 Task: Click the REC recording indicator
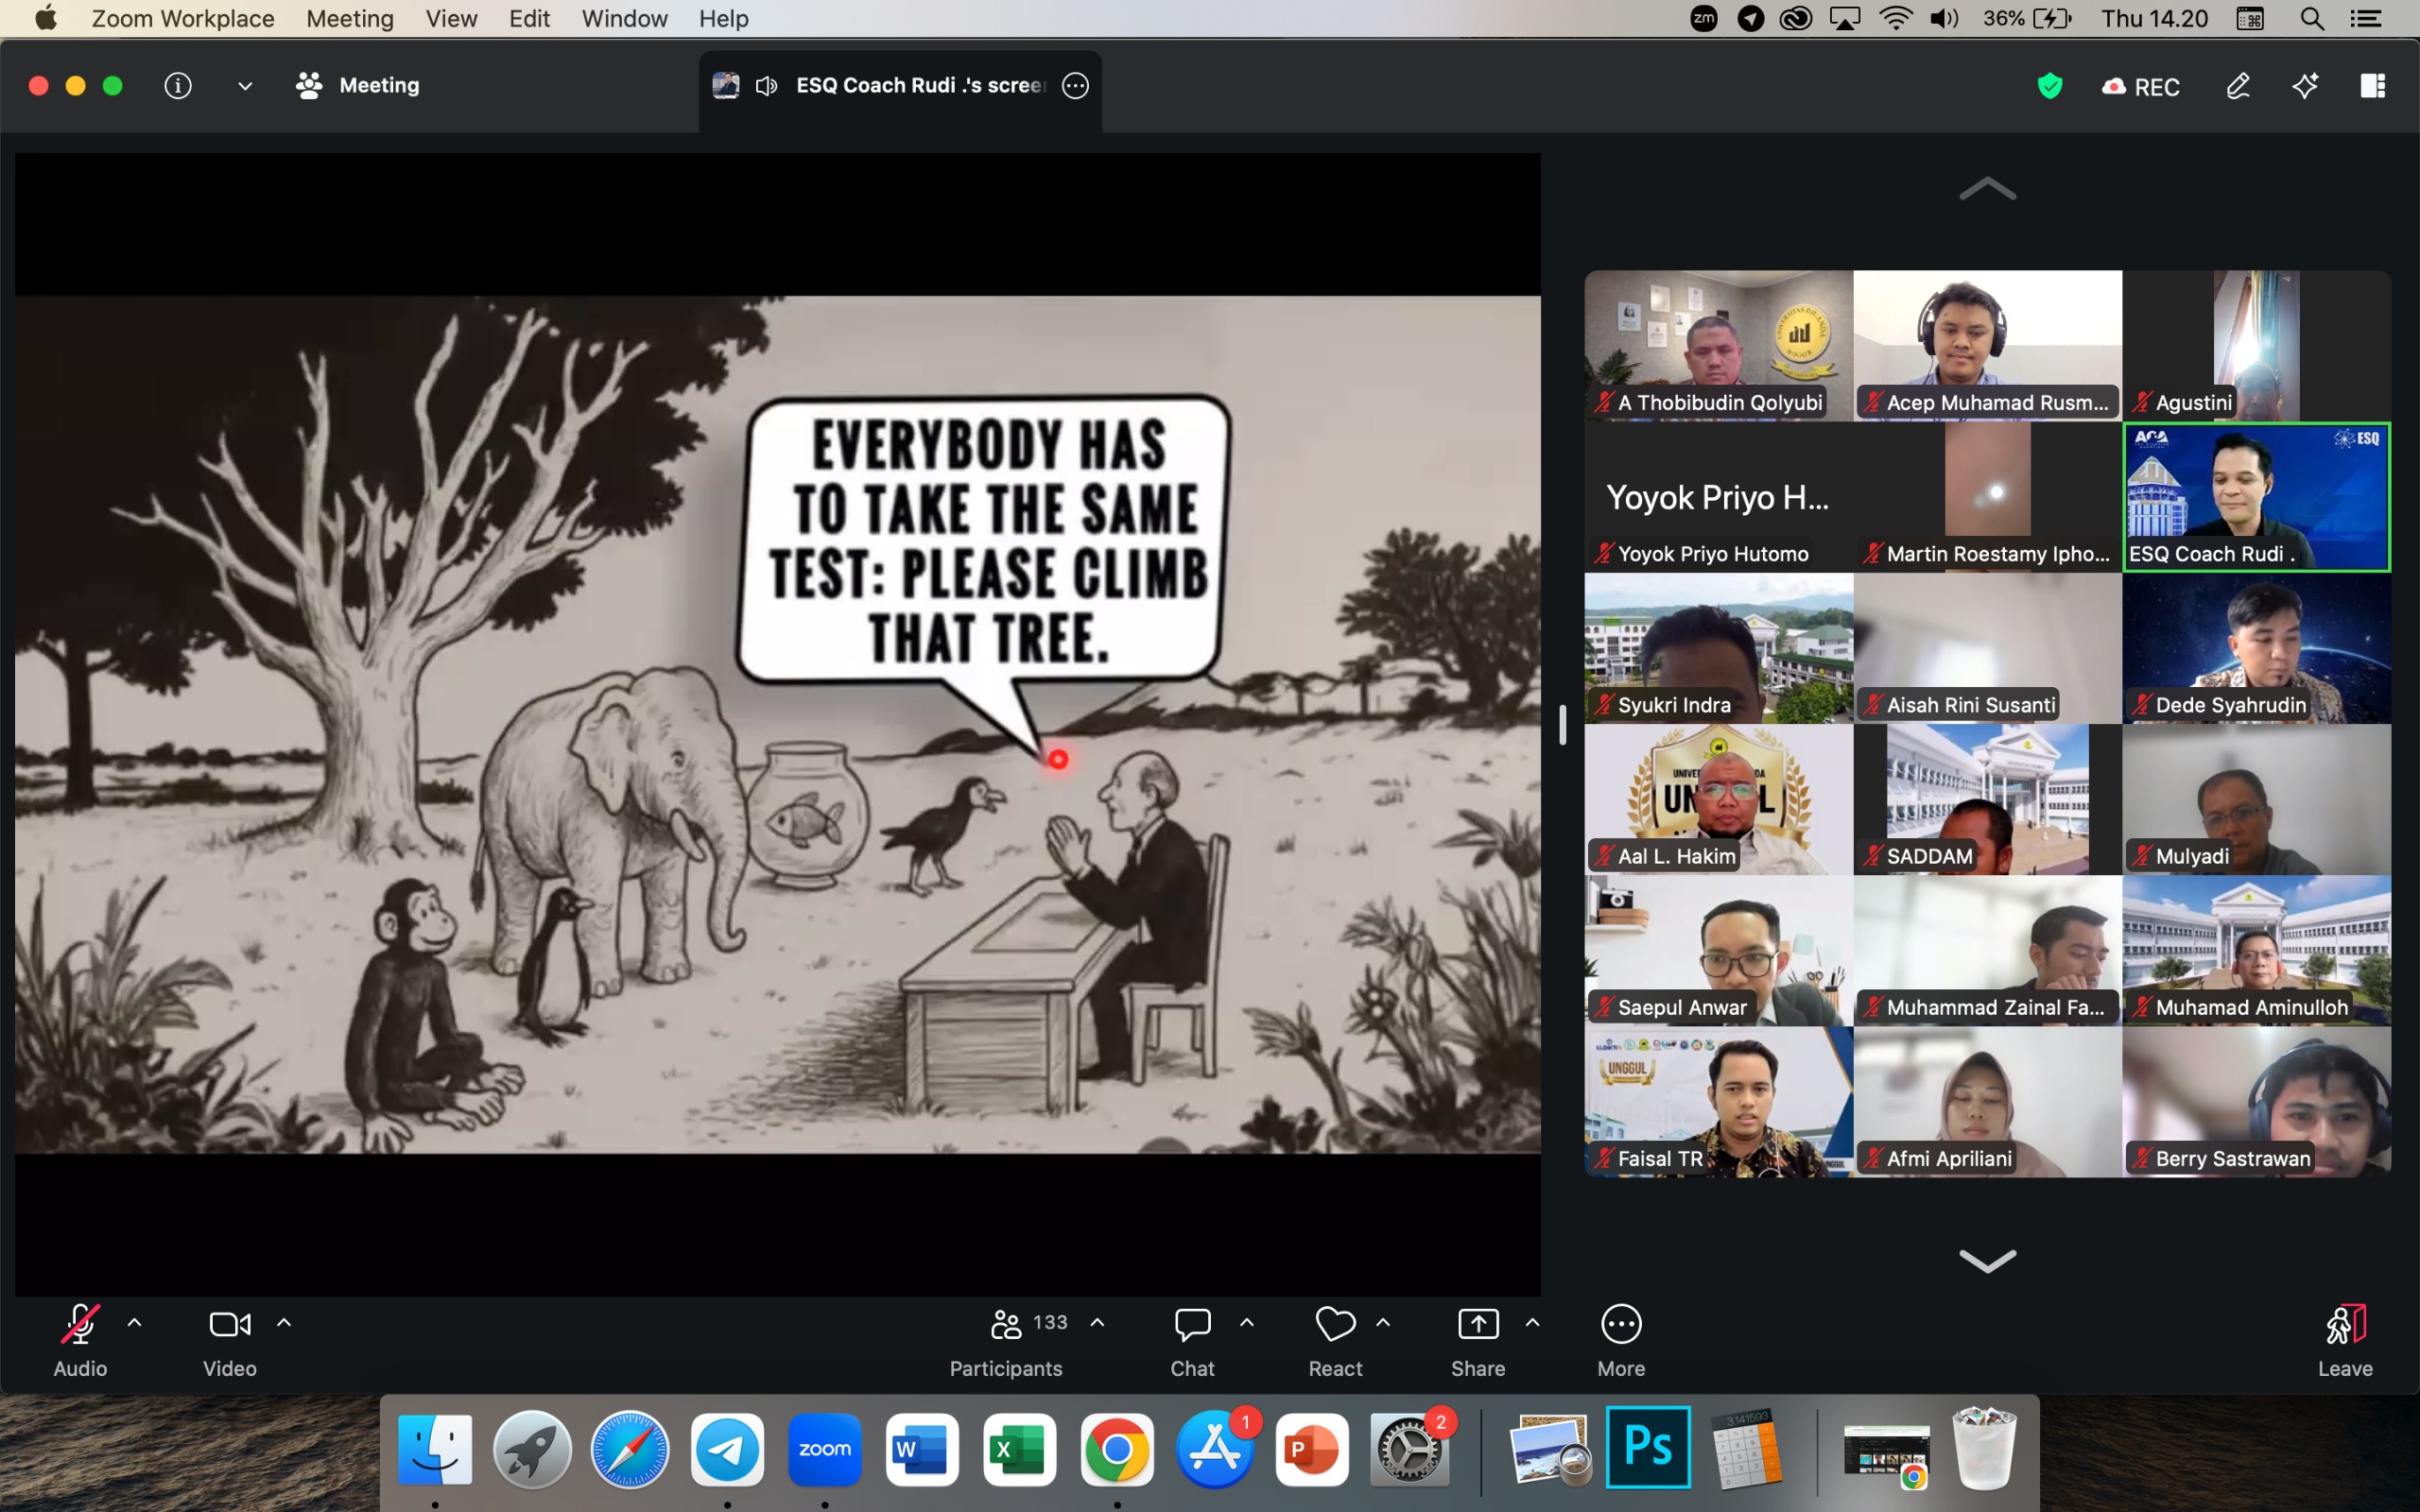pyautogui.click(x=2140, y=87)
